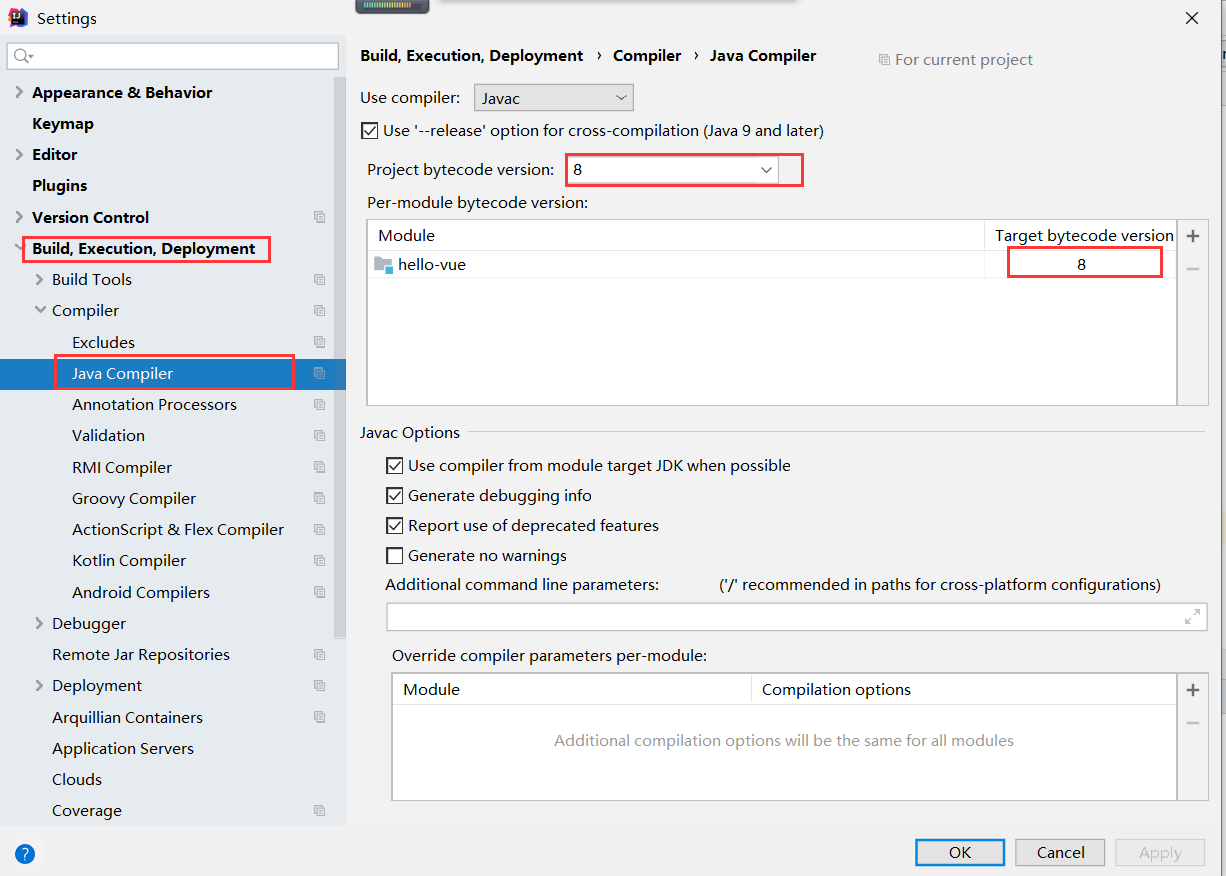
Task: Open the Kotlin Compiler settings page
Action: [129, 561]
